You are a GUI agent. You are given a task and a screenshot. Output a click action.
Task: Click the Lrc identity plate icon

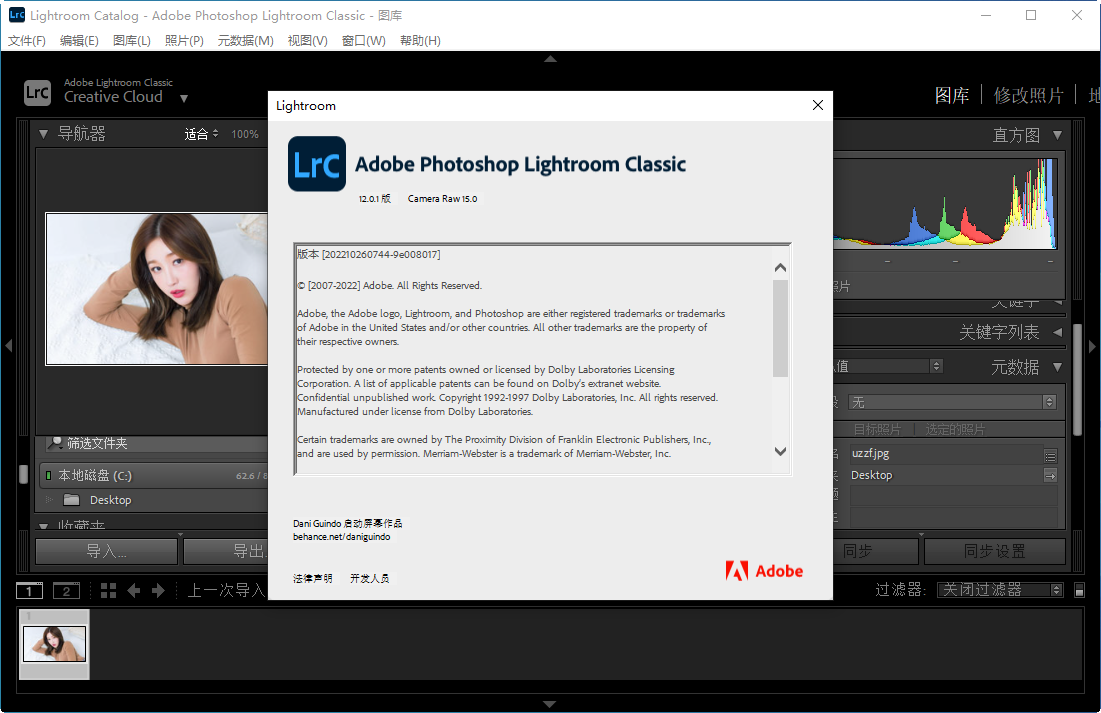[x=37, y=92]
